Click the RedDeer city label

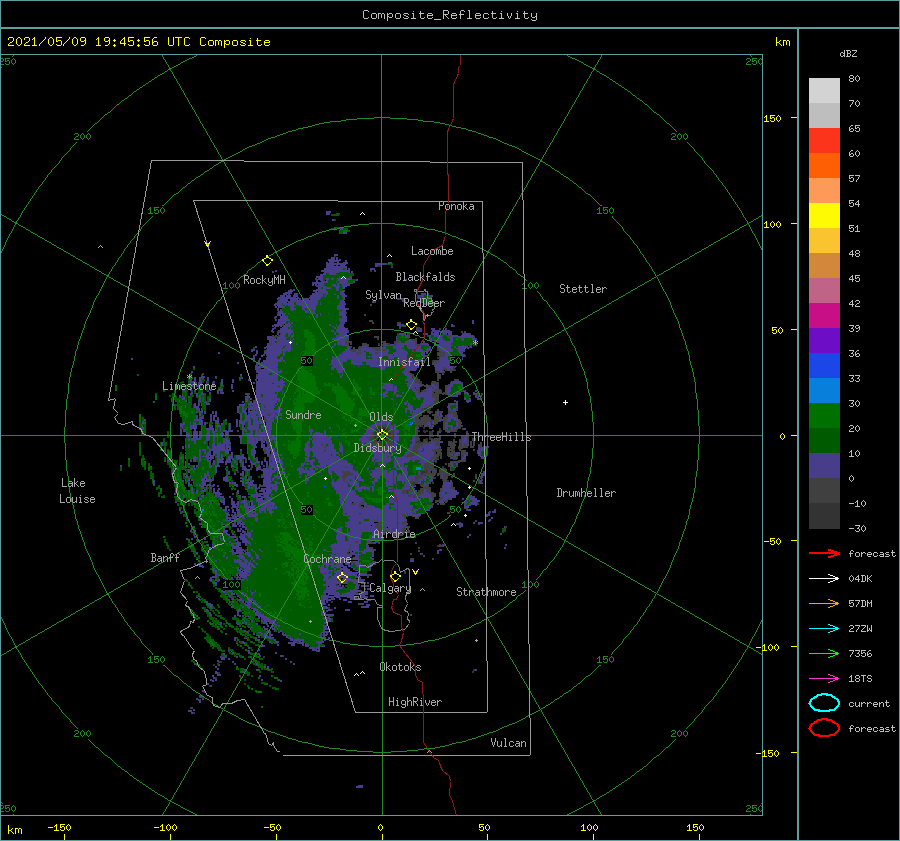pos(424,303)
